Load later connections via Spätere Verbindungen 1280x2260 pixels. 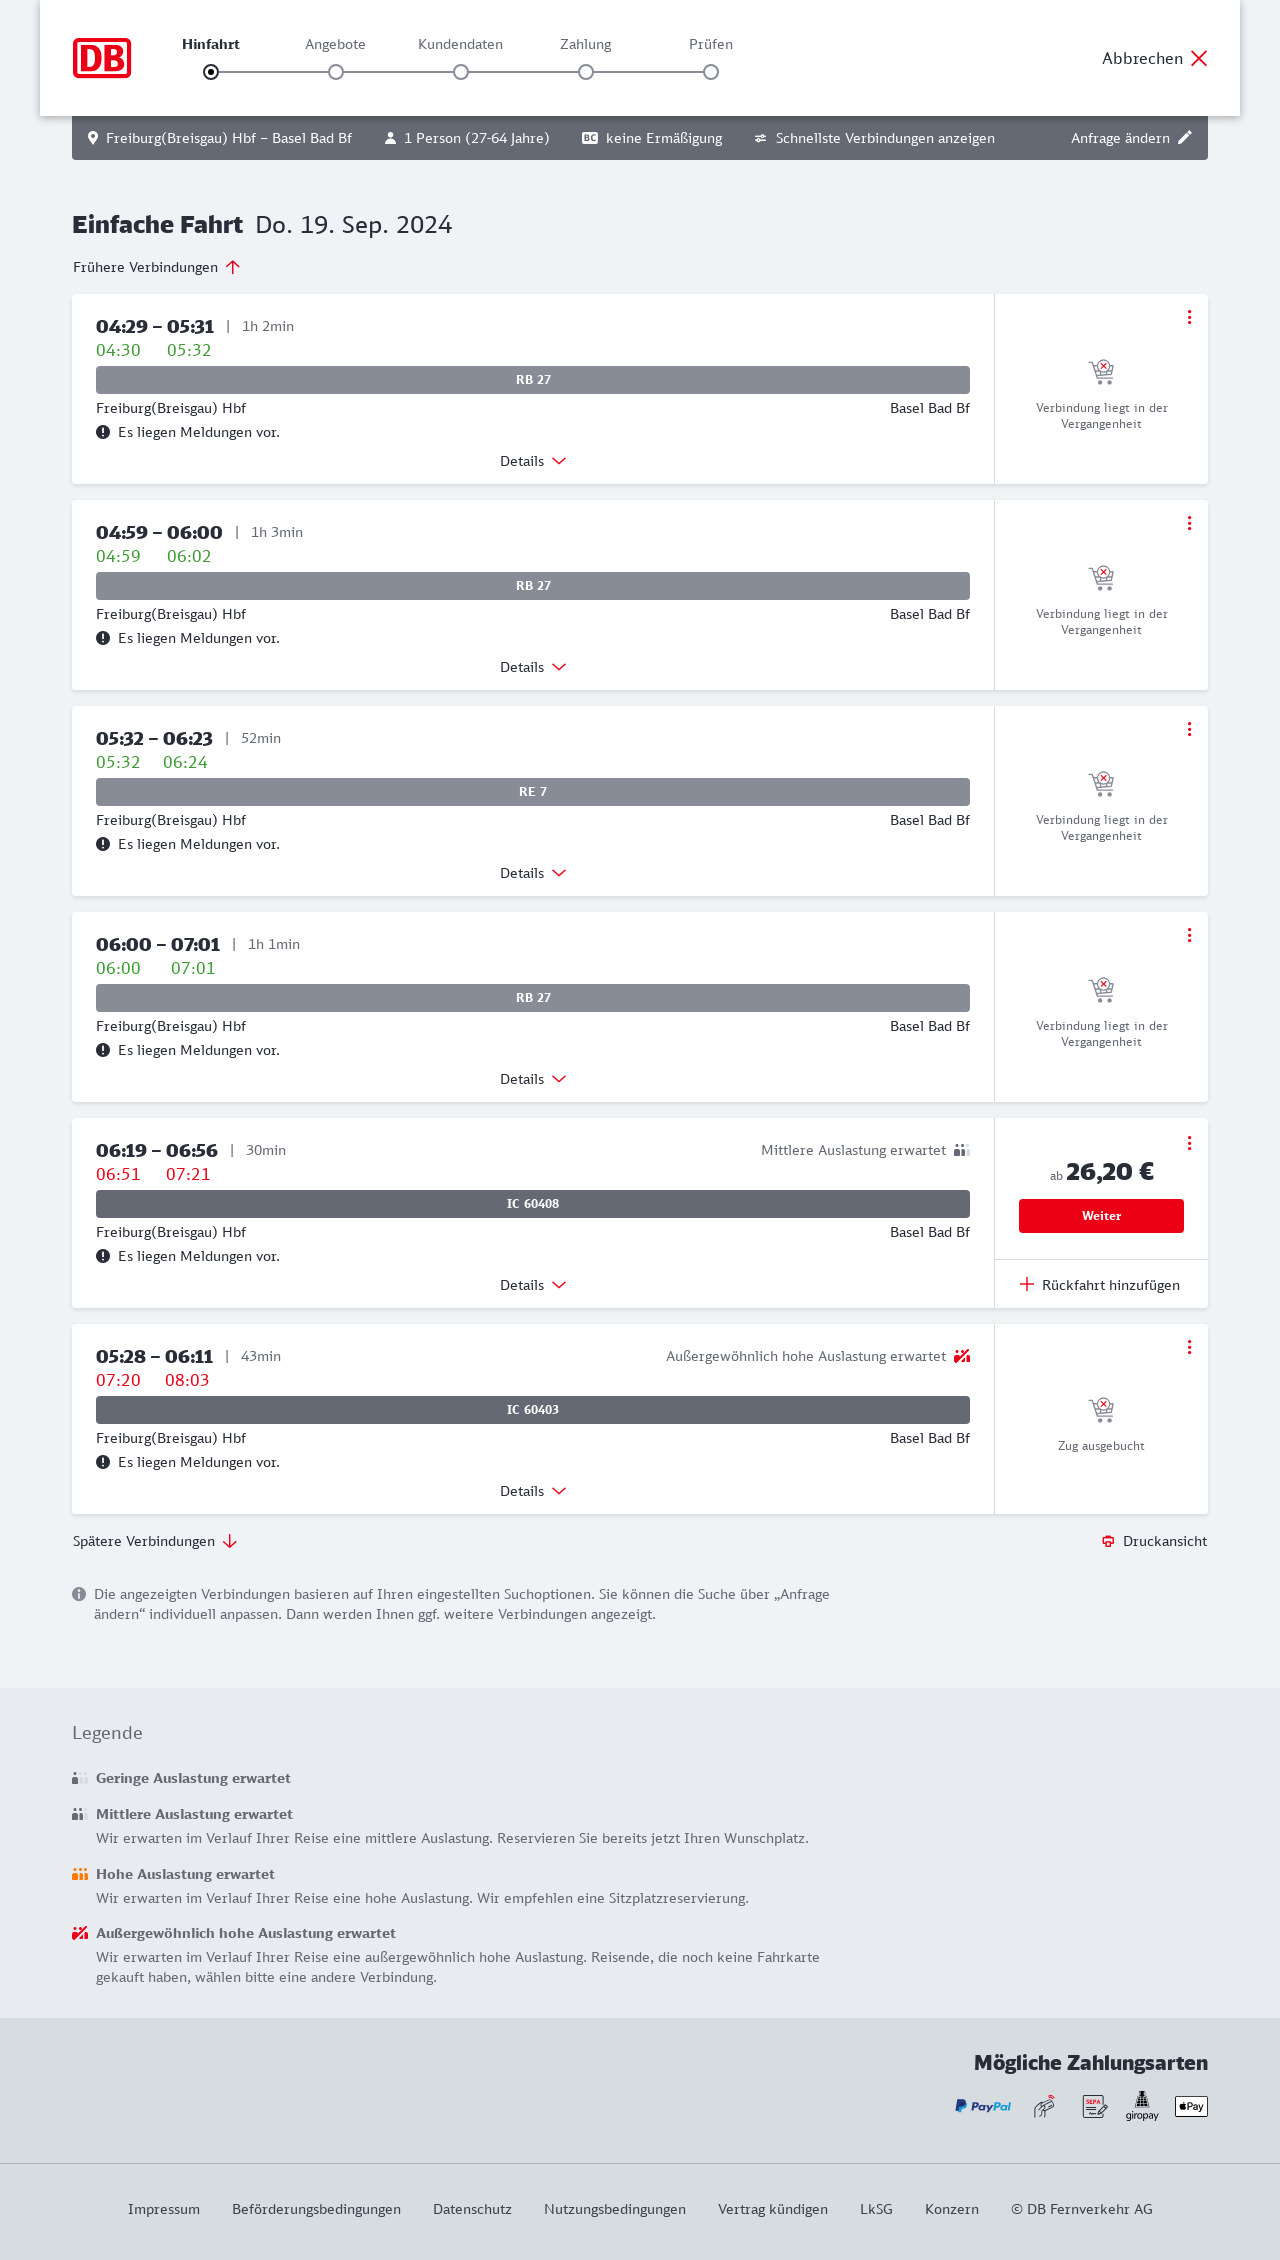click(155, 1541)
